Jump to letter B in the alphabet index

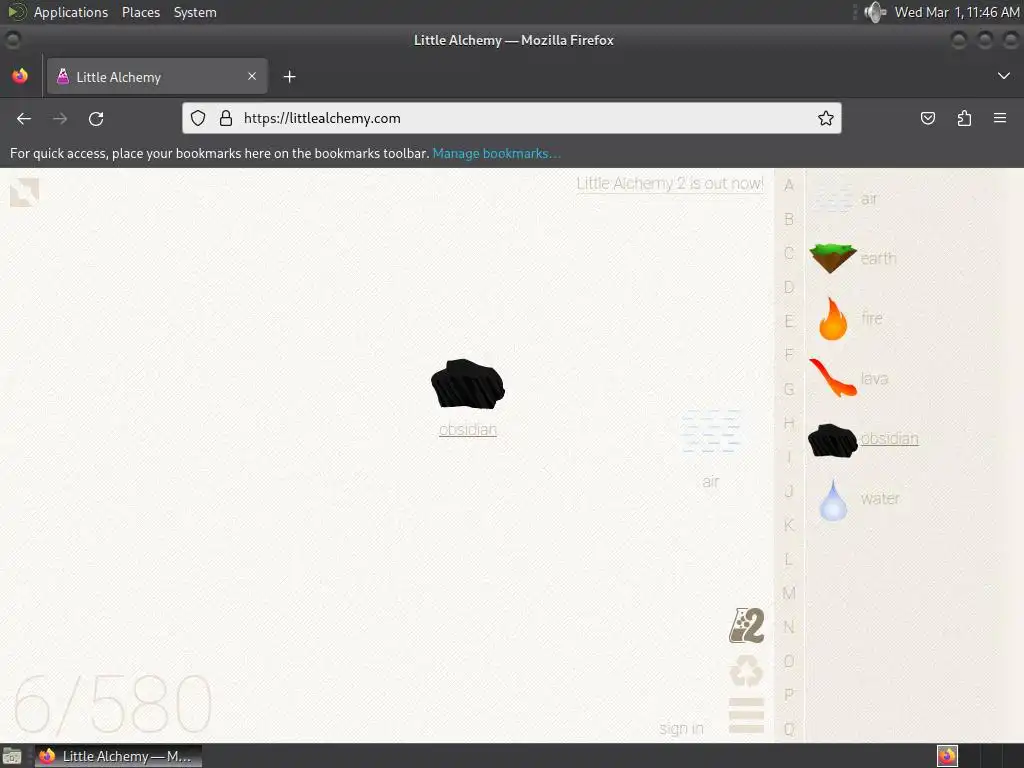tap(789, 219)
